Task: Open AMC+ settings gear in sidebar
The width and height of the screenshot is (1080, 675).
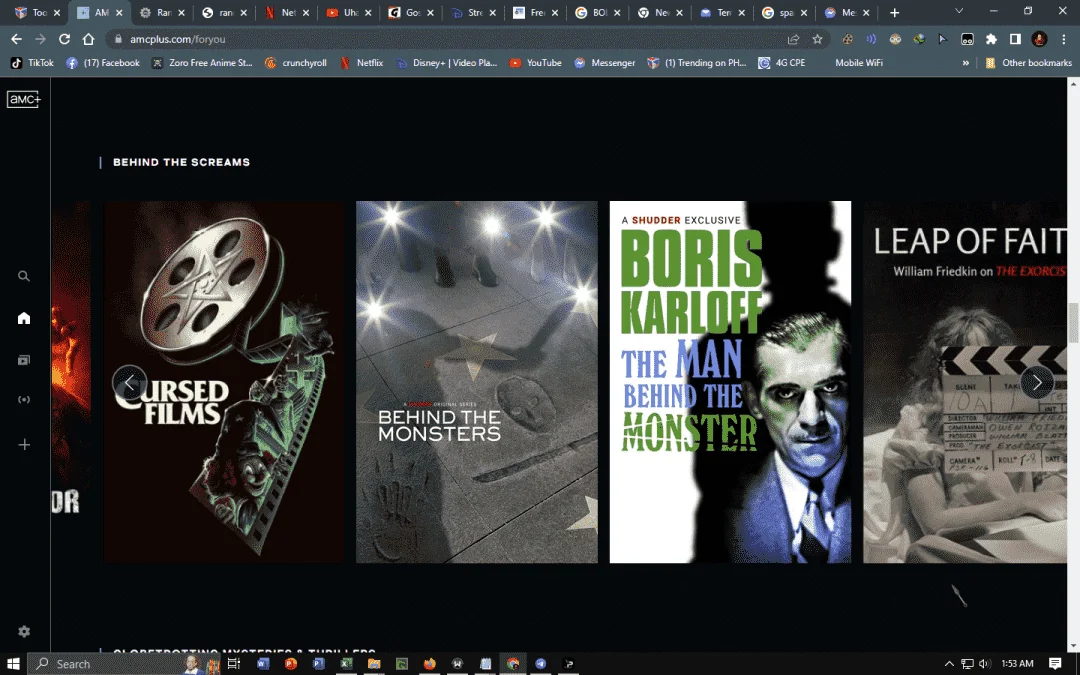Action: pyautogui.click(x=24, y=631)
